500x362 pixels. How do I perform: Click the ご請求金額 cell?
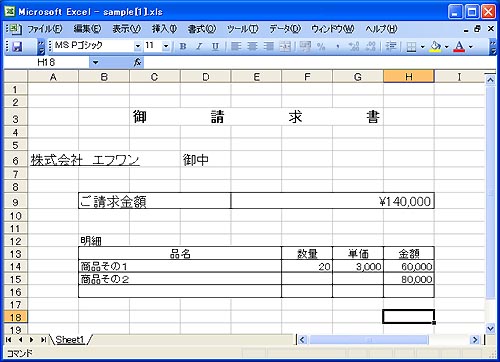155,201
